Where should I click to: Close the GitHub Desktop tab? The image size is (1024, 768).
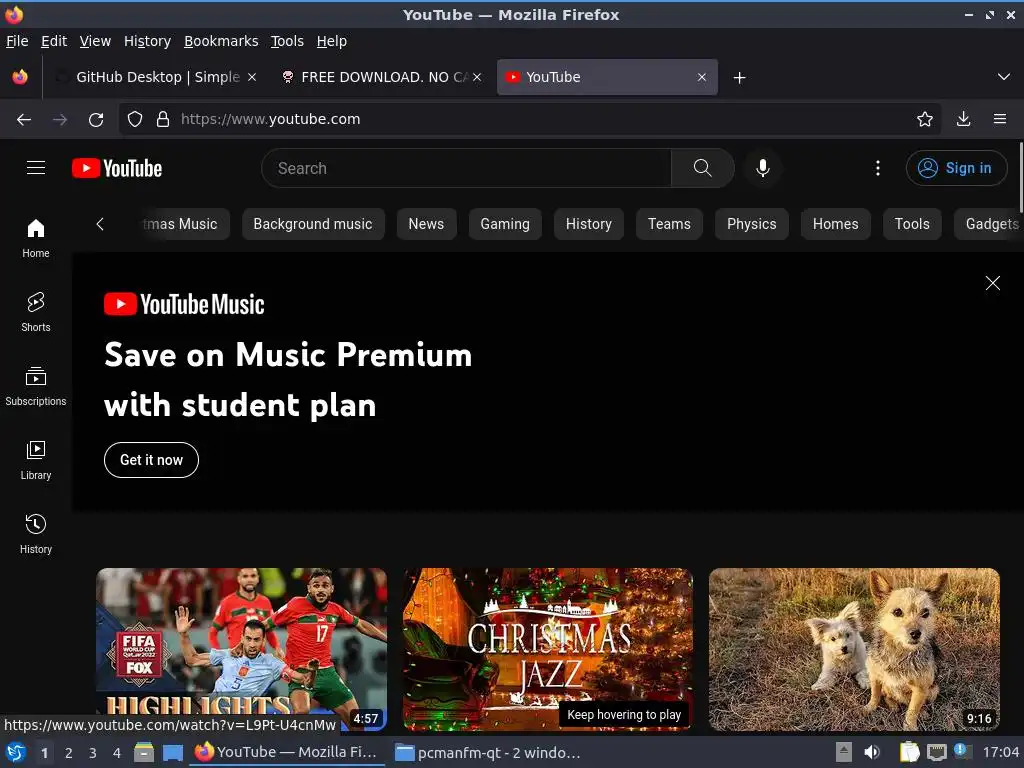click(x=252, y=77)
